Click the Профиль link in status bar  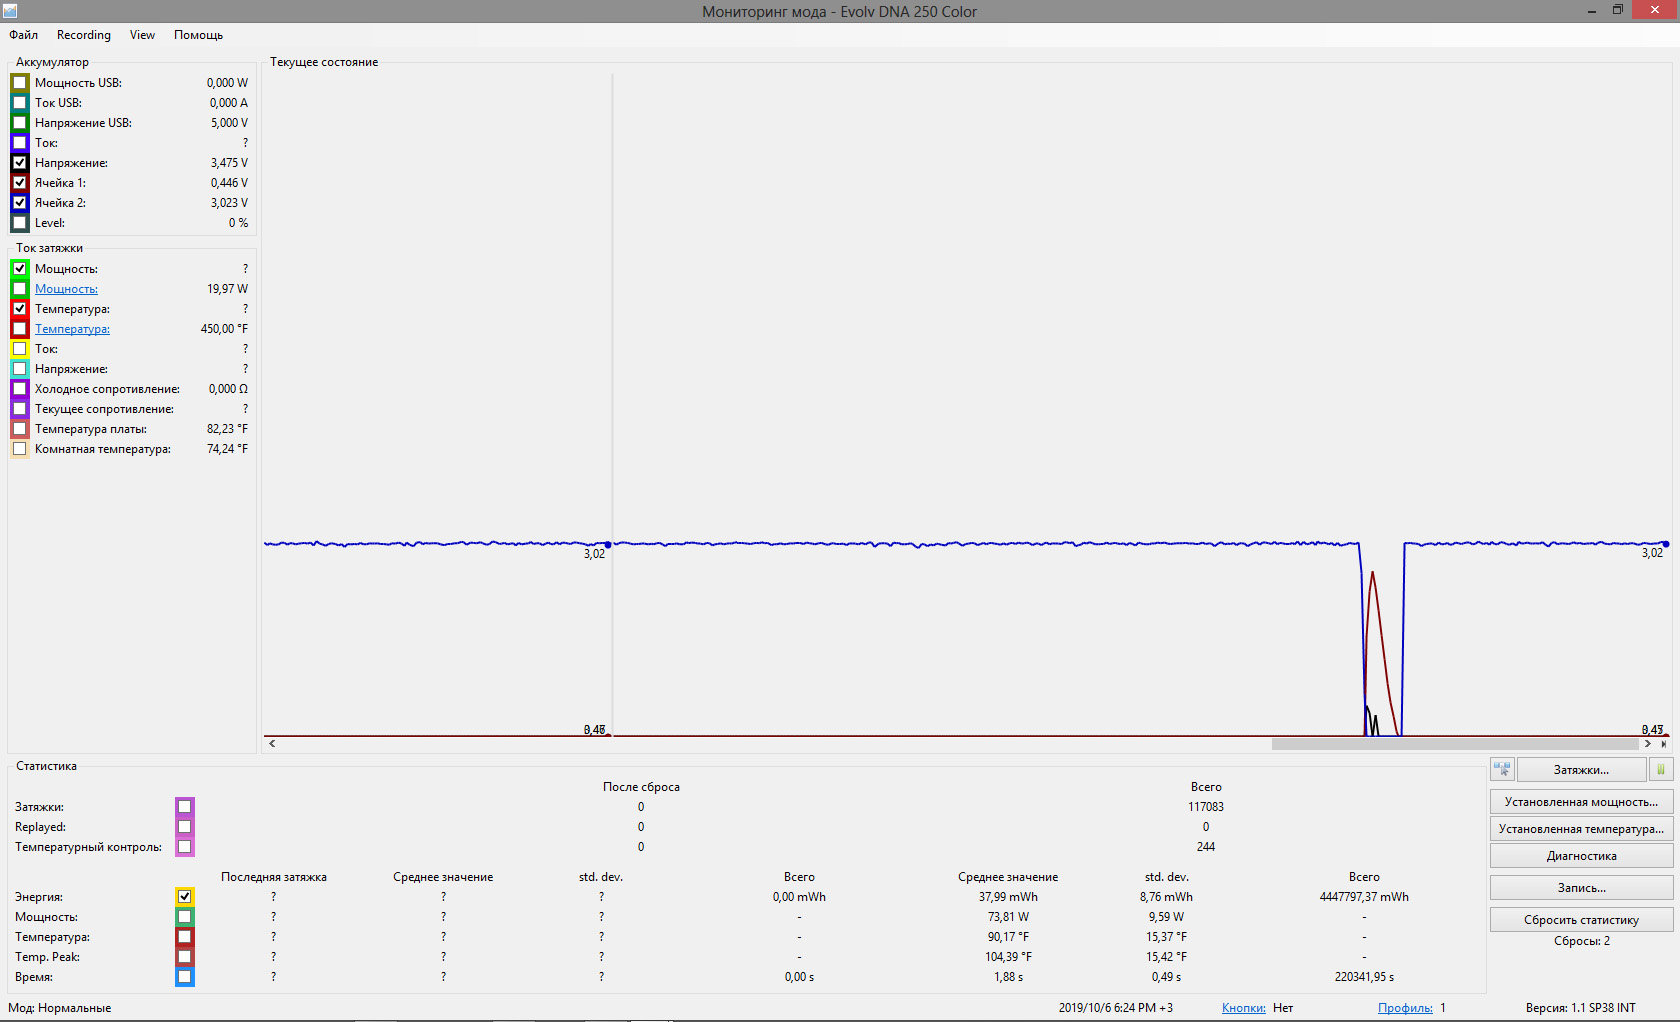pos(1404,1008)
